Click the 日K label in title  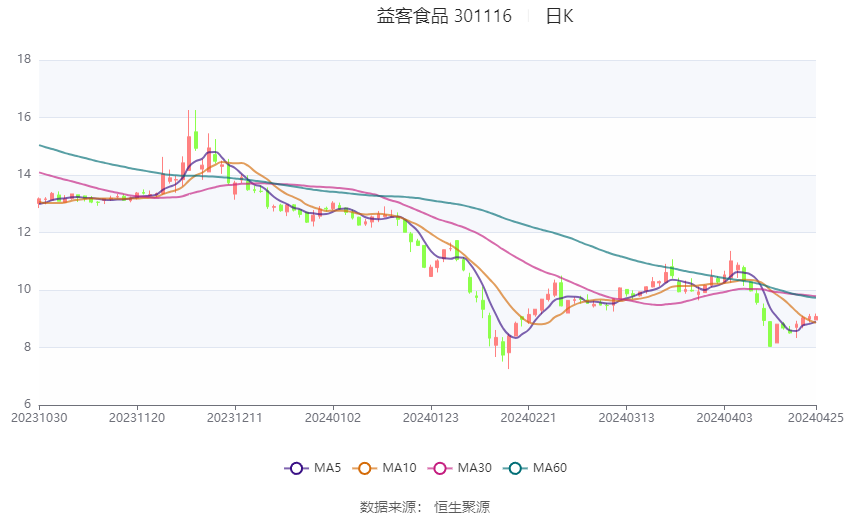point(559,16)
